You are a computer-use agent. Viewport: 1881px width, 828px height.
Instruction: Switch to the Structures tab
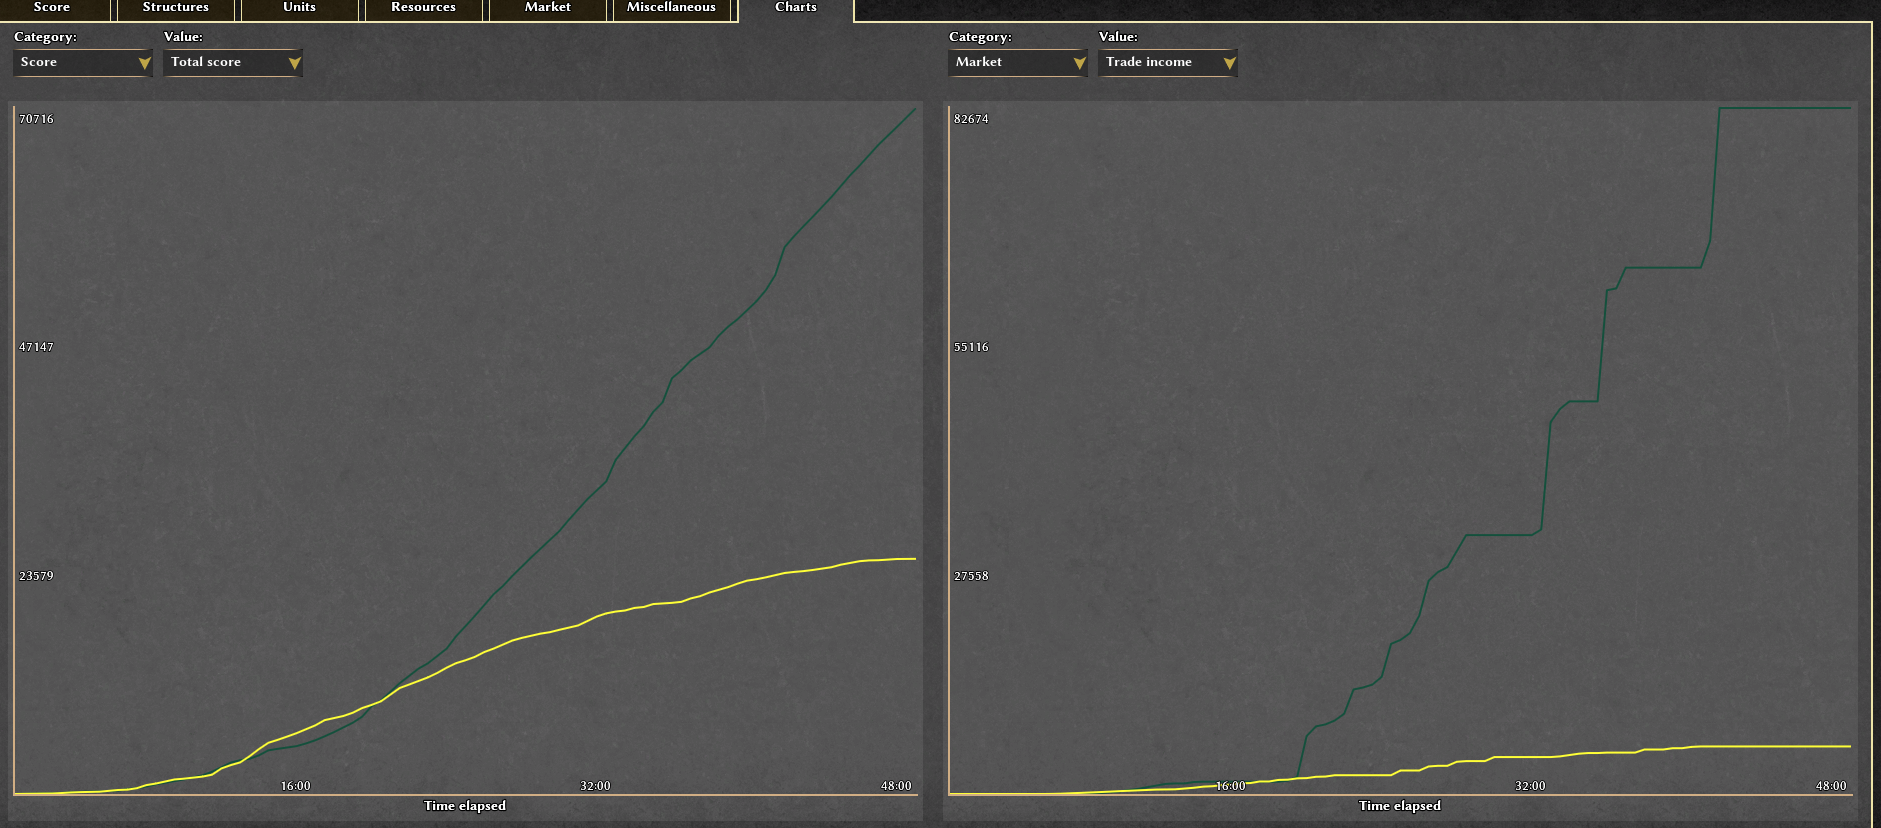(x=176, y=8)
